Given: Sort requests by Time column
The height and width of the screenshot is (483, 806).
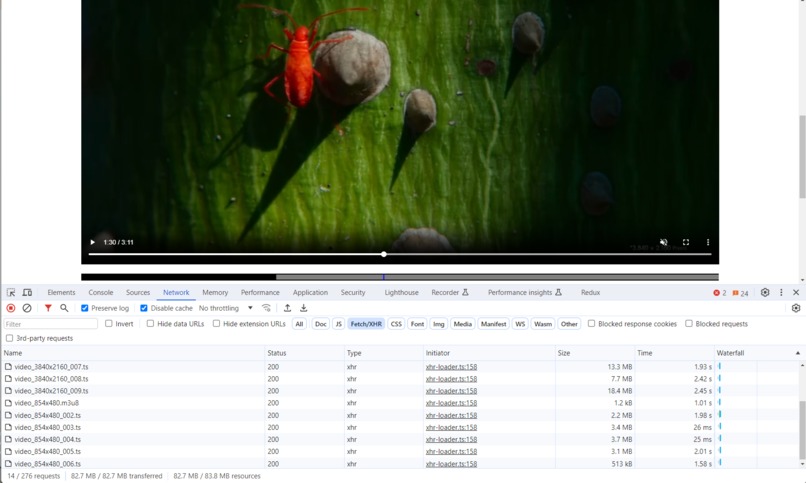Looking at the screenshot, I should [674, 353].
